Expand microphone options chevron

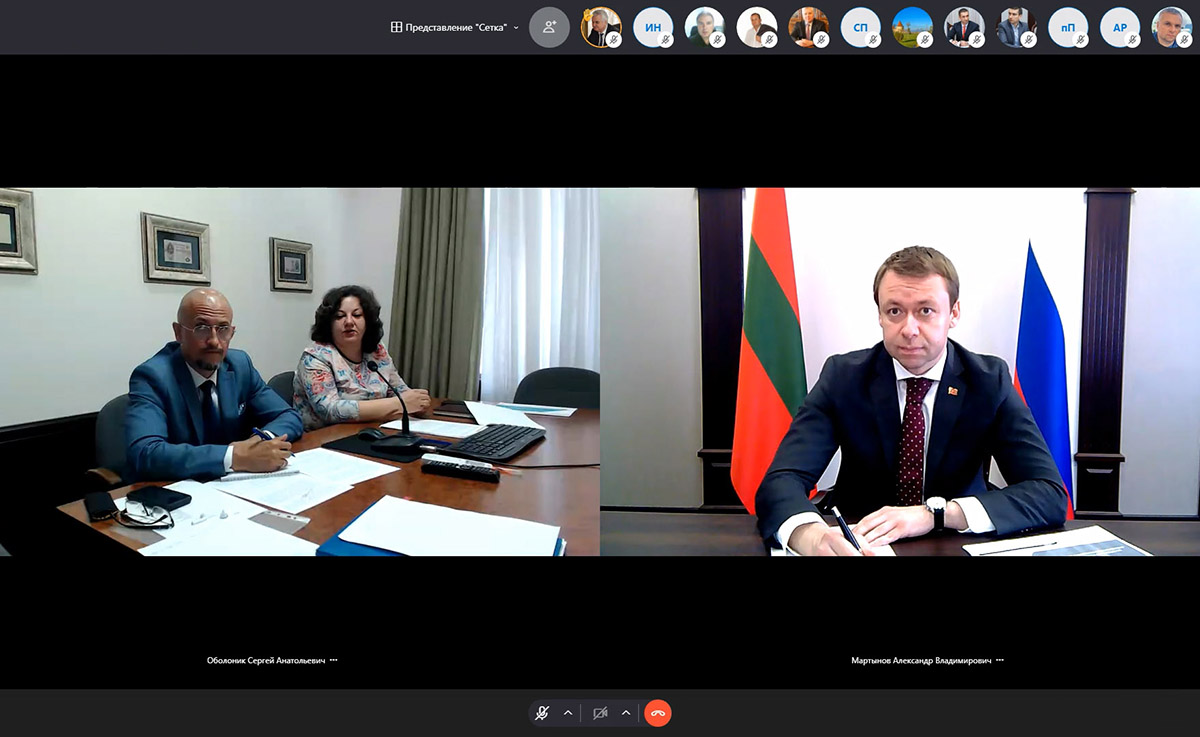click(568, 713)
